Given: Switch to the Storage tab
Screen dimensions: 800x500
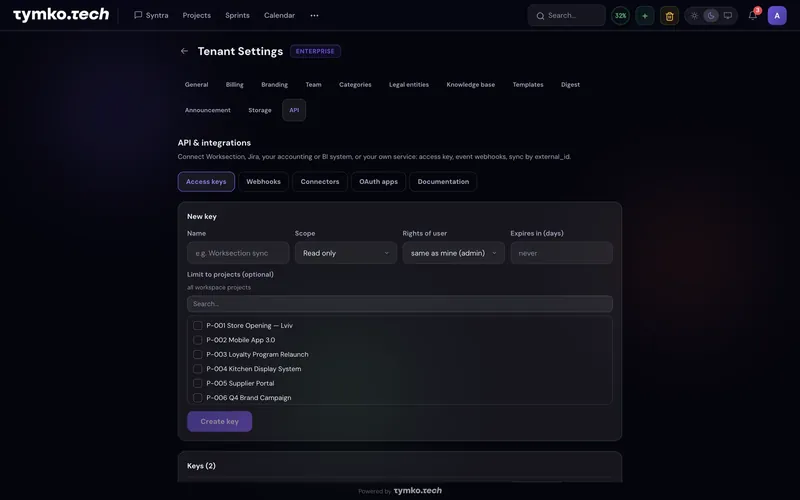Looking at the screenshot, I should (260, 110).
